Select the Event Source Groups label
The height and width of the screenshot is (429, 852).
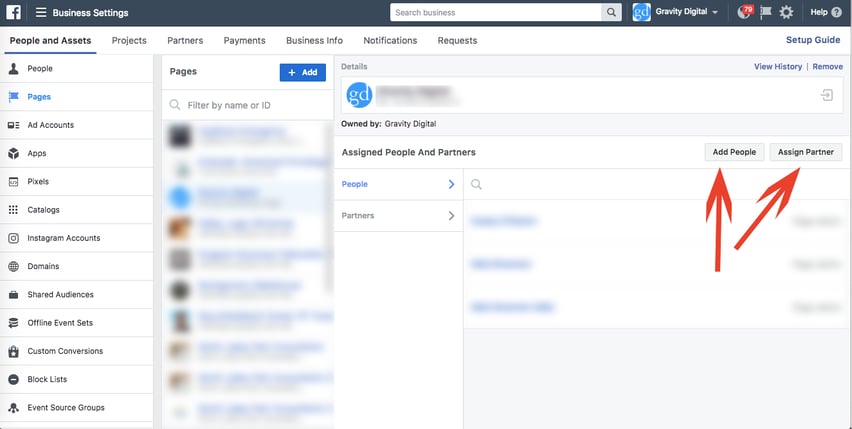(x=66, y=407)
